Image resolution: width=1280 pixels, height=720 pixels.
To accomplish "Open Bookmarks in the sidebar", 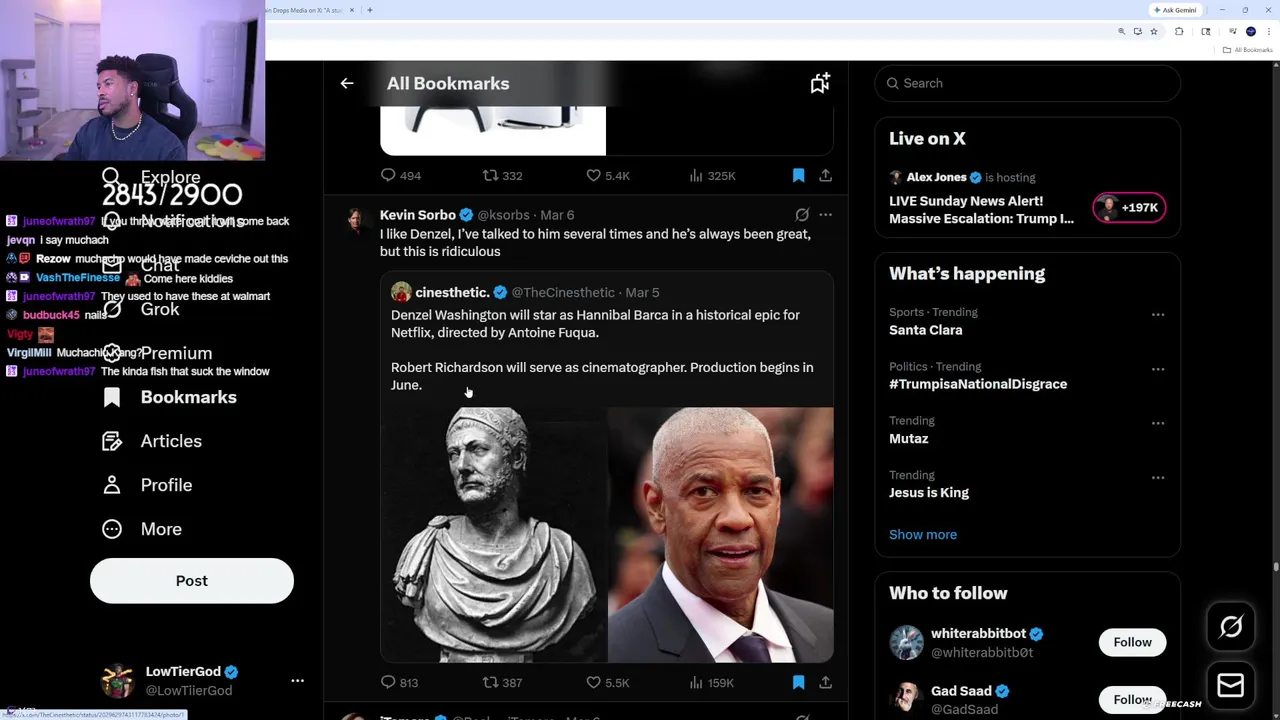I will tap(170, 397).
